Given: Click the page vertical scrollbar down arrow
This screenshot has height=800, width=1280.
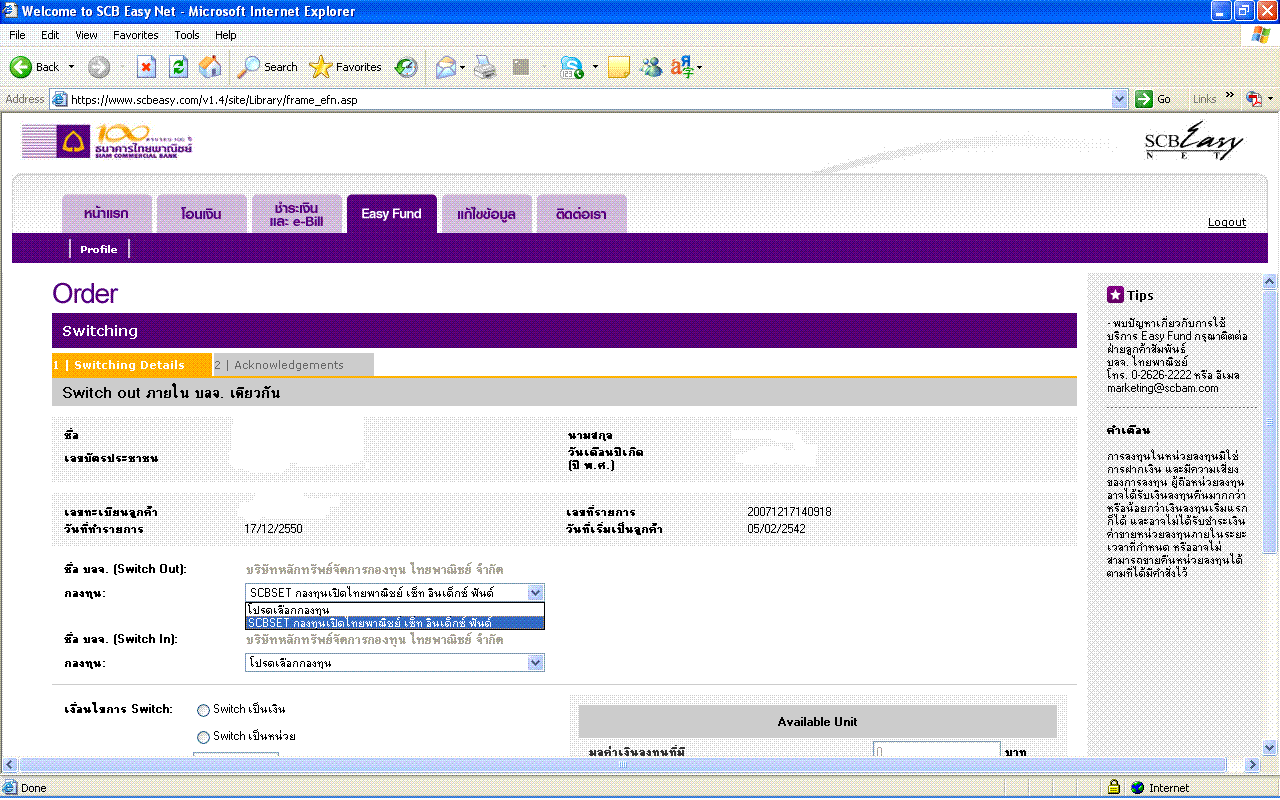Looking at the screenshot, I should pos(1270,747).
